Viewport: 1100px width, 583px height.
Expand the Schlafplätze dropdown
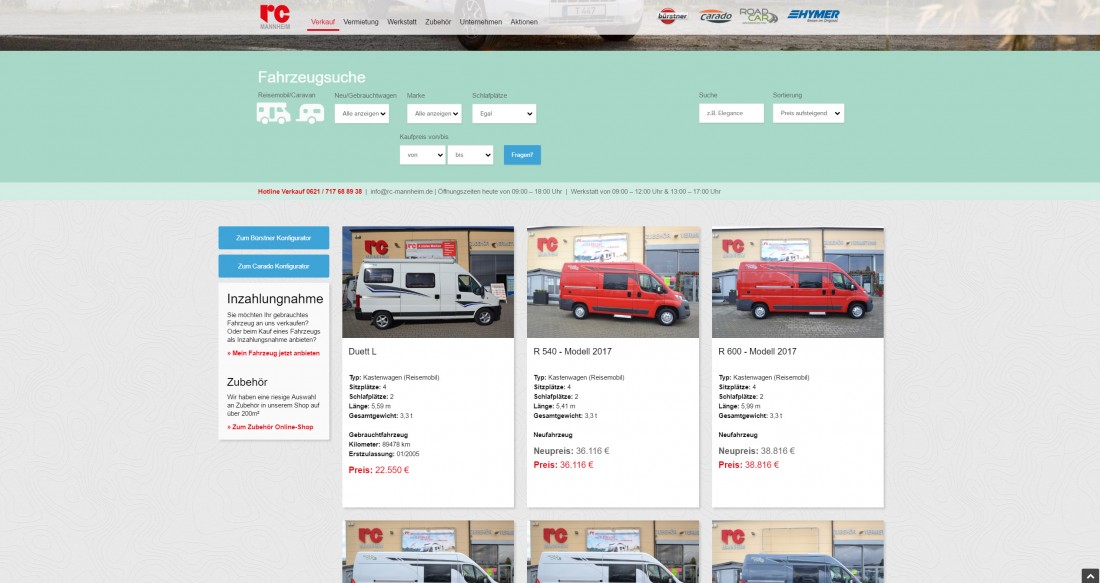[504, 114]
